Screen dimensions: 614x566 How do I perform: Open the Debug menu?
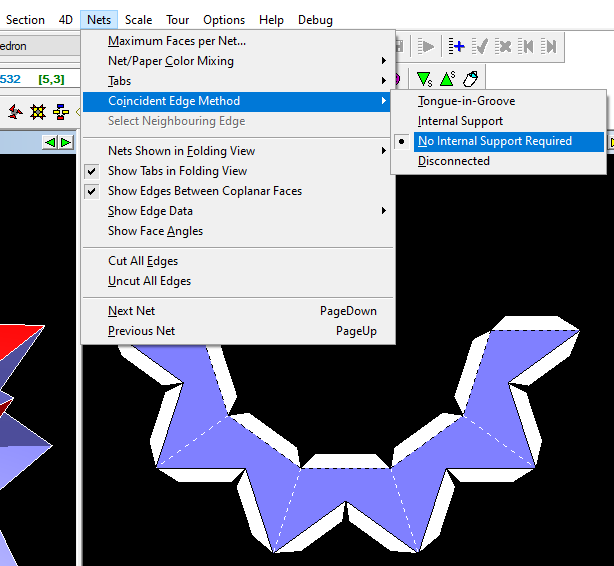[315, 20]
